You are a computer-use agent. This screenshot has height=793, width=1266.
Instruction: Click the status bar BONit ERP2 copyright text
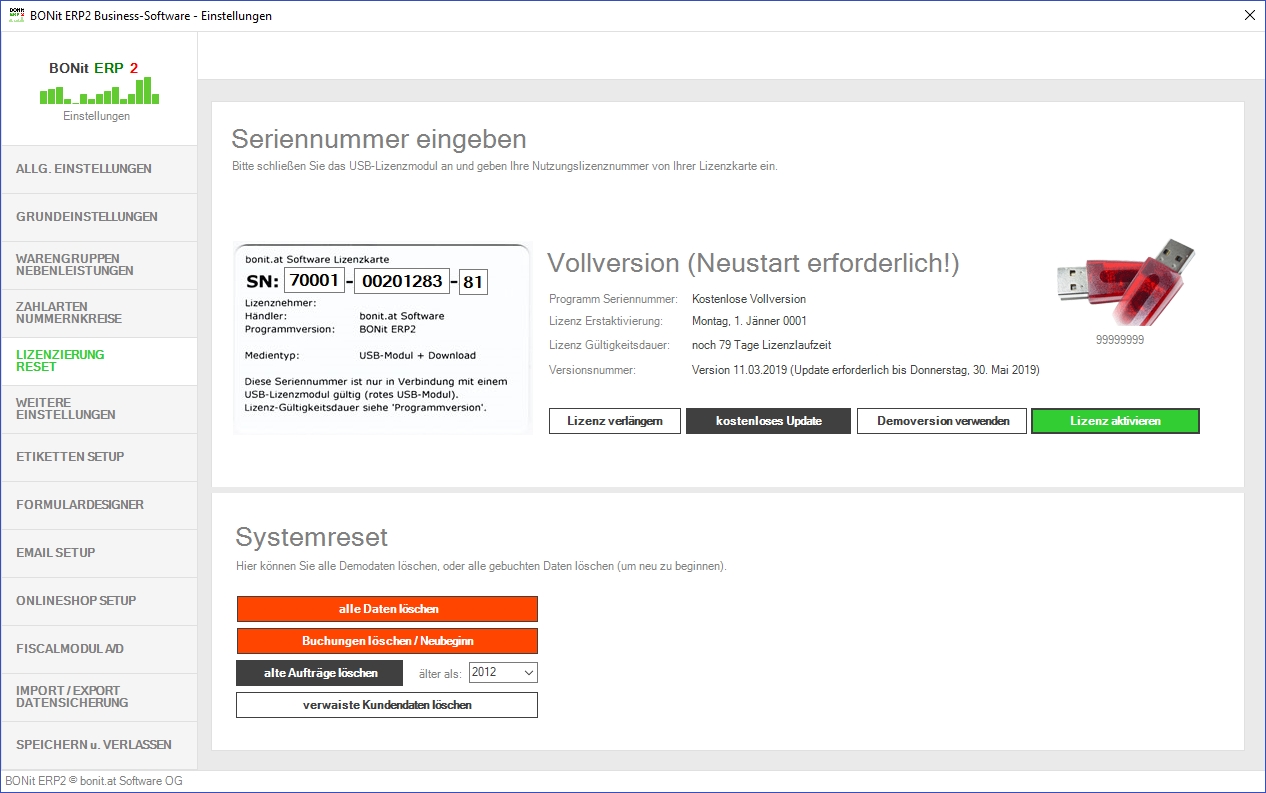(94, 781)
